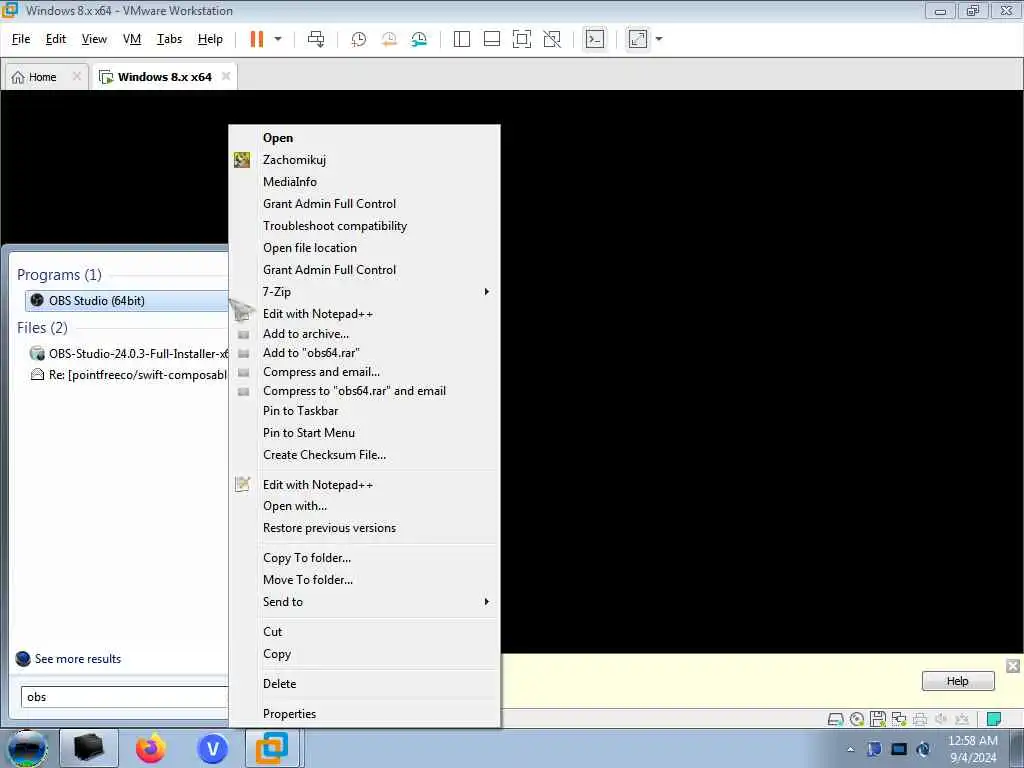Open the Edit menu
This screenshot has height=768, width=1024.
[56, 39]
